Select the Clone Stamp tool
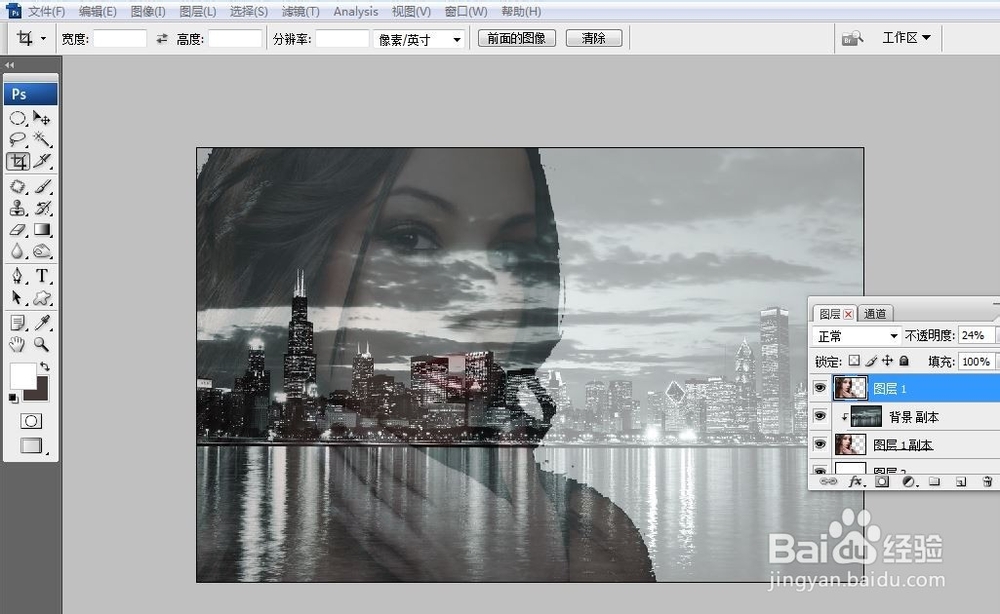 pyautogui.click(x=18, y=208)
